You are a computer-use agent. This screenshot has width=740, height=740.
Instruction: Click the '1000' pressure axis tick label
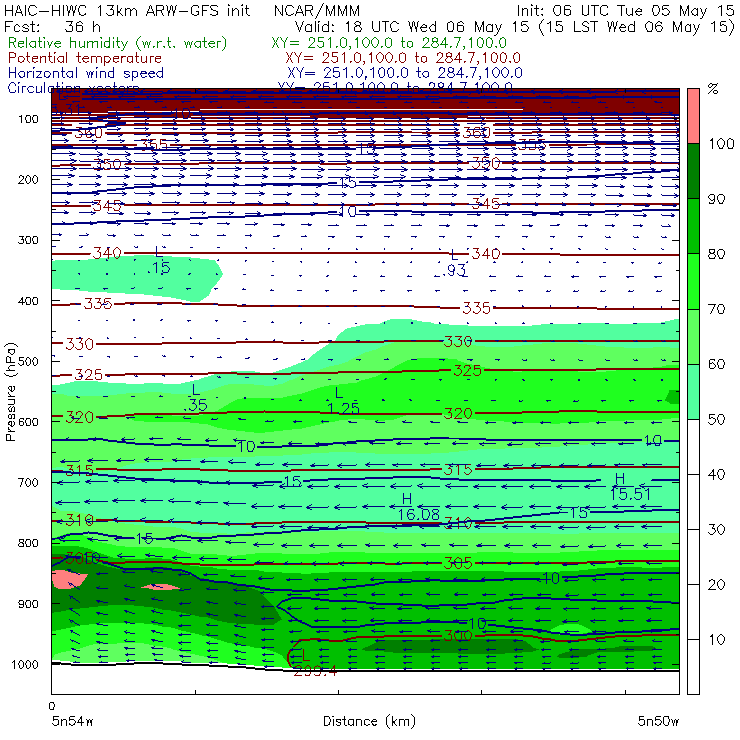25,664
